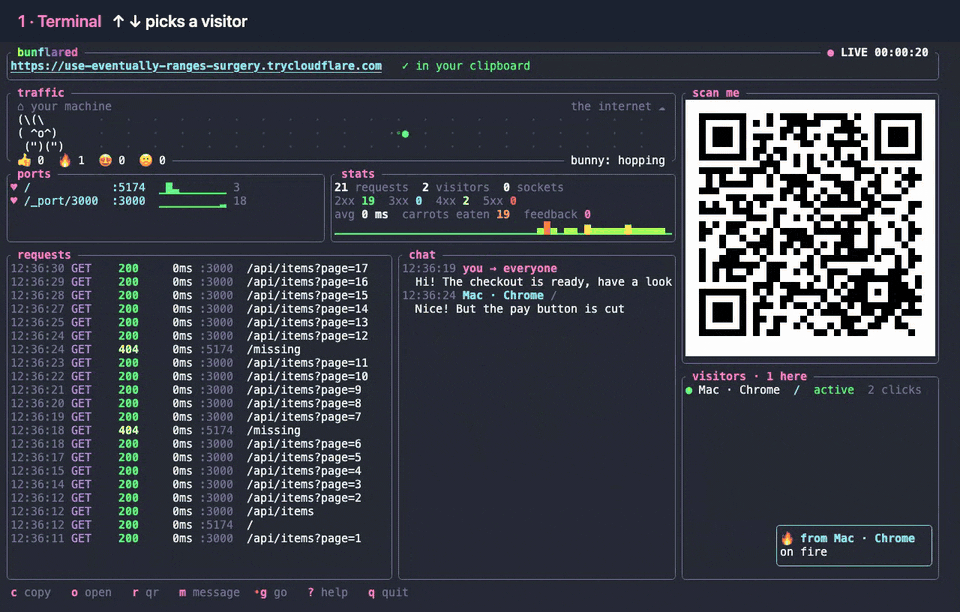Select the 'r qr' shortcut
Screen dimensions: 960x612
click(x=145, y=592)
